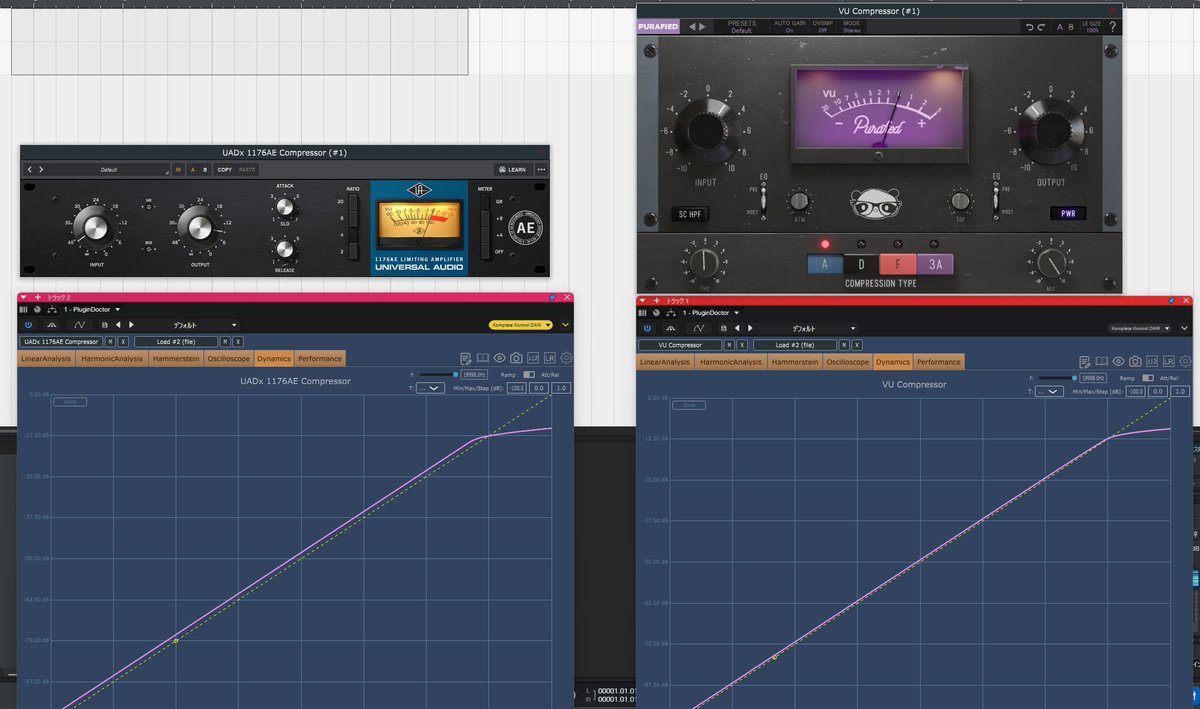Open notes icon in left PluginDoctor toolbar
This screenshot has width=1200, height=709.
point(466,358)
